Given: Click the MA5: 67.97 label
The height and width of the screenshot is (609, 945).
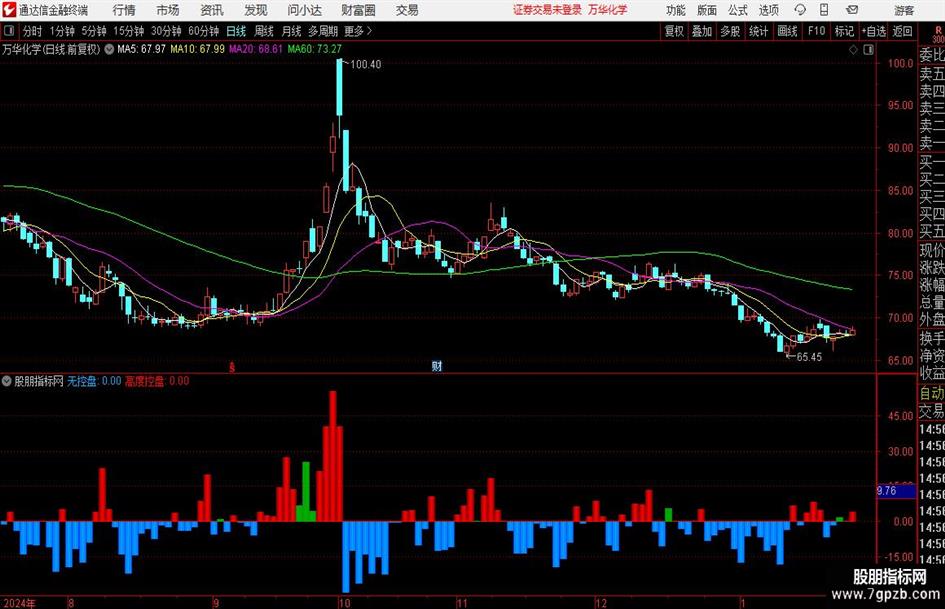Looking at the screenshot, I should point(141,49).
